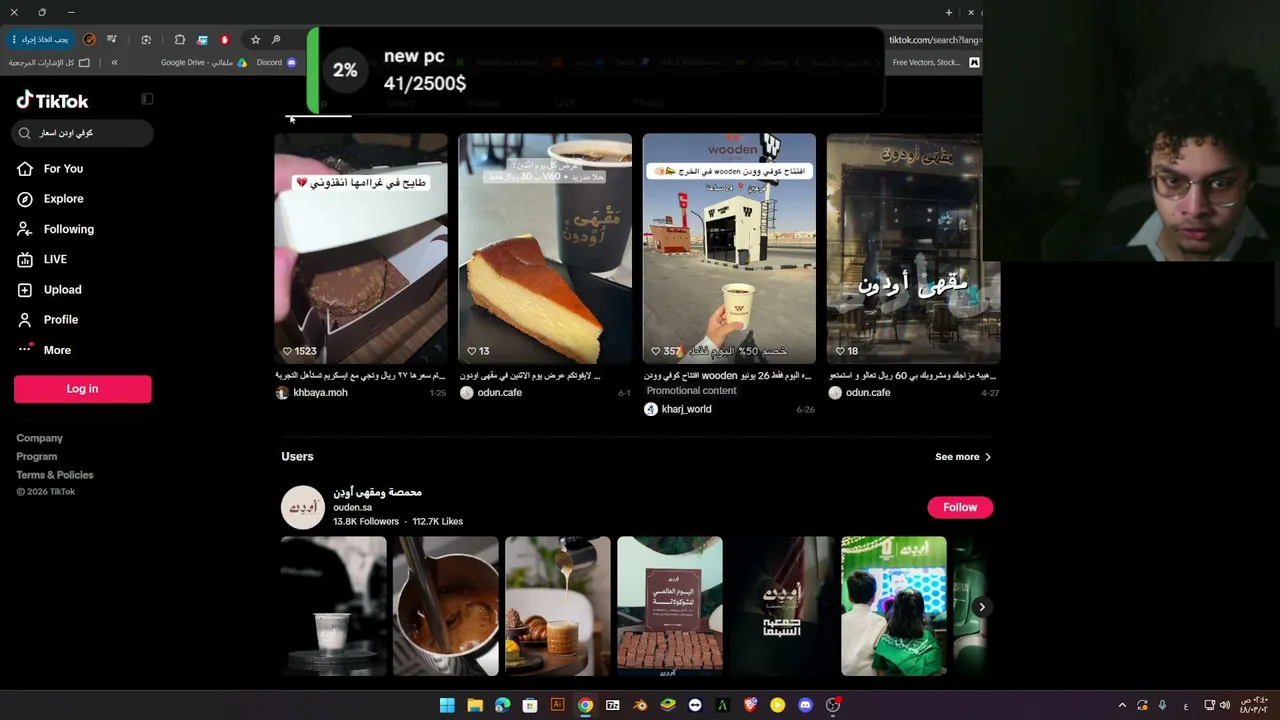Expand the bookmarks overflow chevron
This screenshot has width=1280, height=720.
coord(115,63)
